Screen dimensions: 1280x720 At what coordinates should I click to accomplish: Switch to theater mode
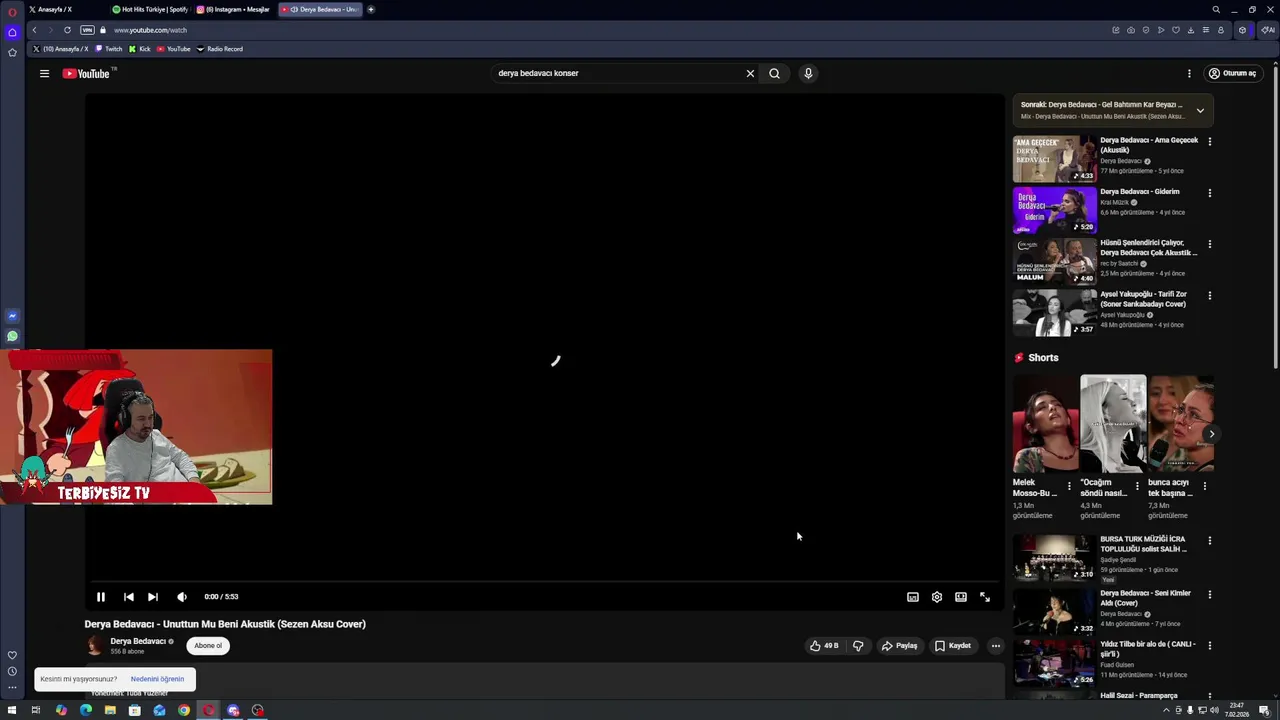click(961, 597)
